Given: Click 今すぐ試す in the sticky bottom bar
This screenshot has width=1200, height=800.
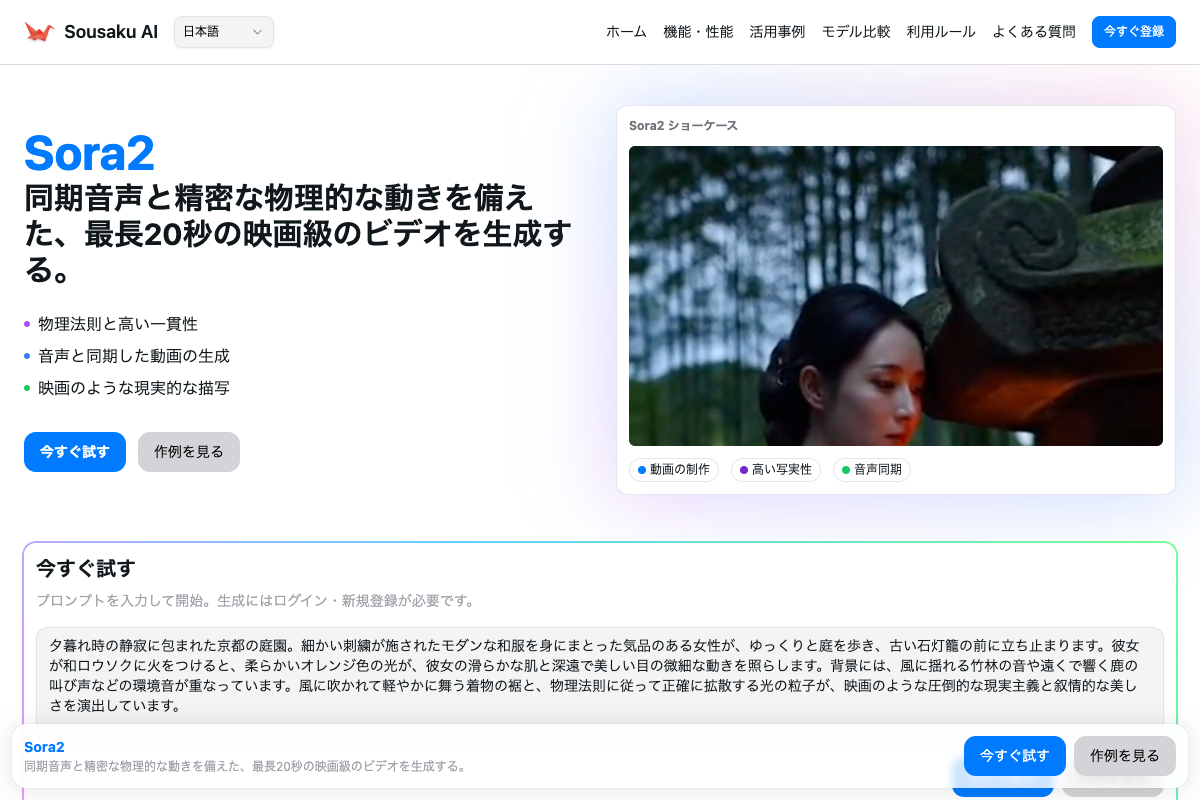Looking at the screenshot, I should [x=1014, y=756].
